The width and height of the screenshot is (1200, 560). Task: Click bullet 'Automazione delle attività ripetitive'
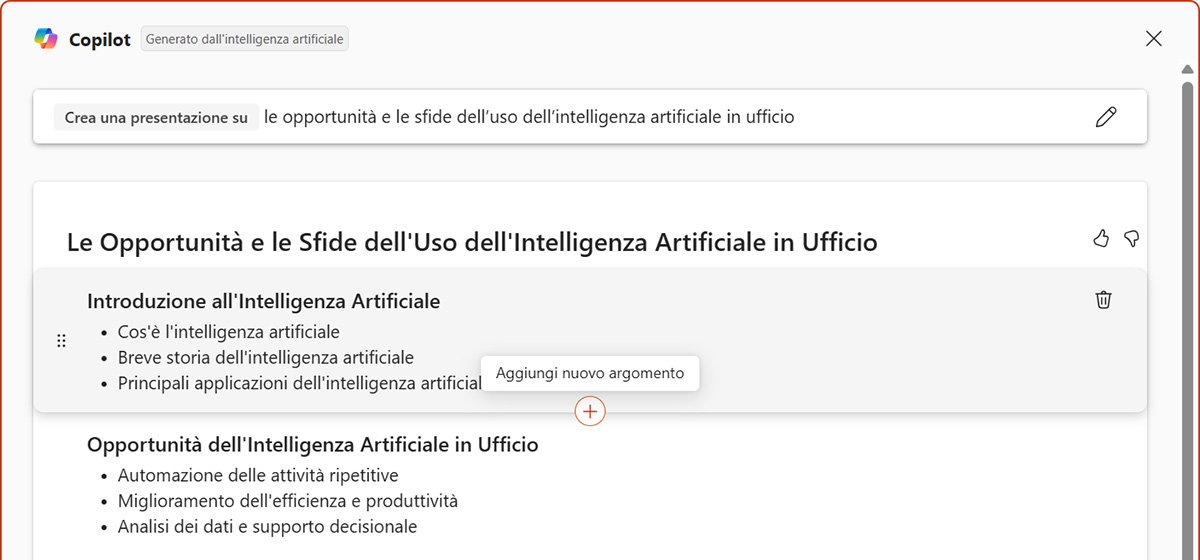coord(258,475)
